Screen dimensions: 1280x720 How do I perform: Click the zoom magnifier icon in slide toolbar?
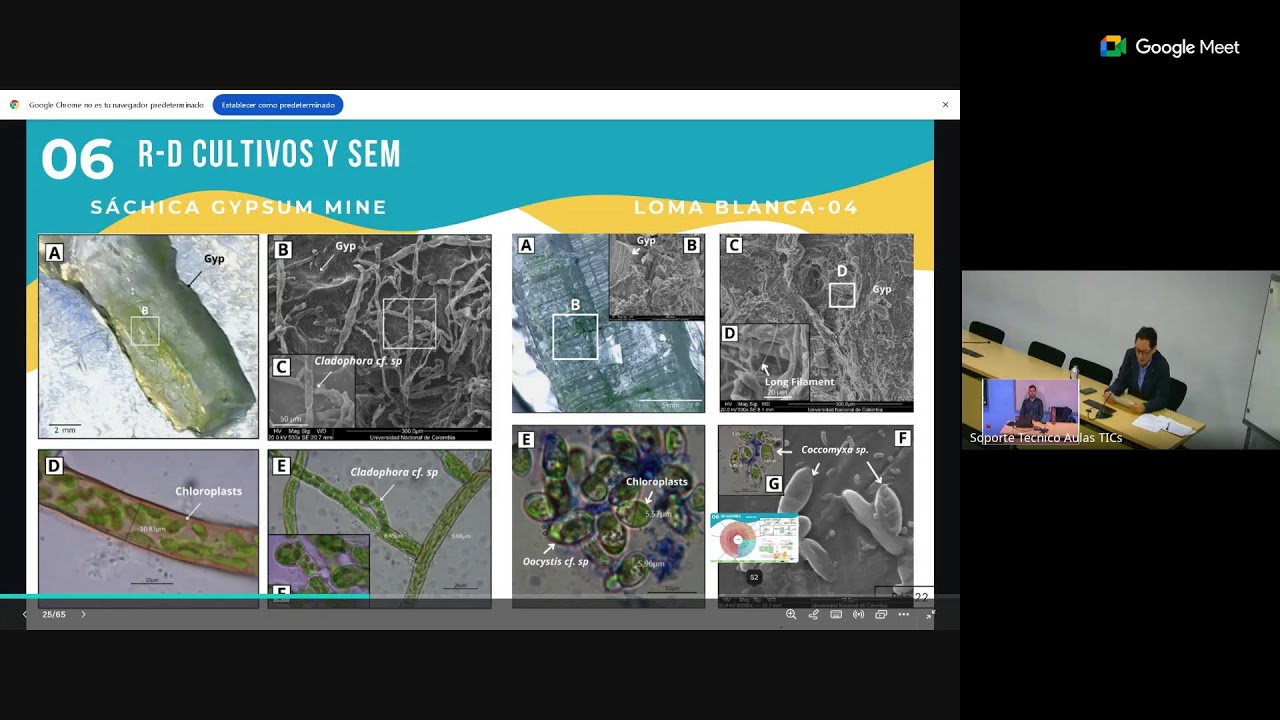click(791, 614)
